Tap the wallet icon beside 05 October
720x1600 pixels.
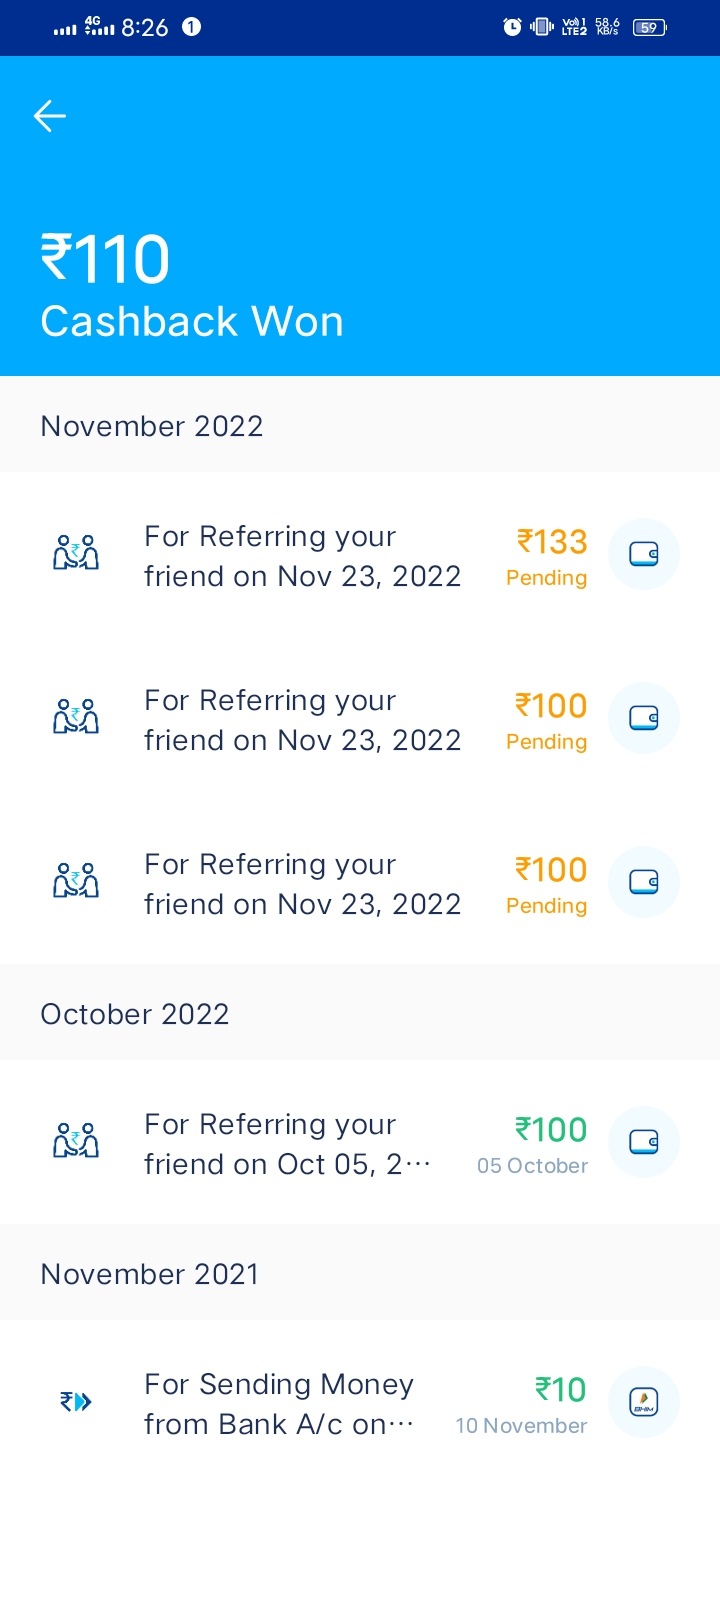coord(644,1142)
